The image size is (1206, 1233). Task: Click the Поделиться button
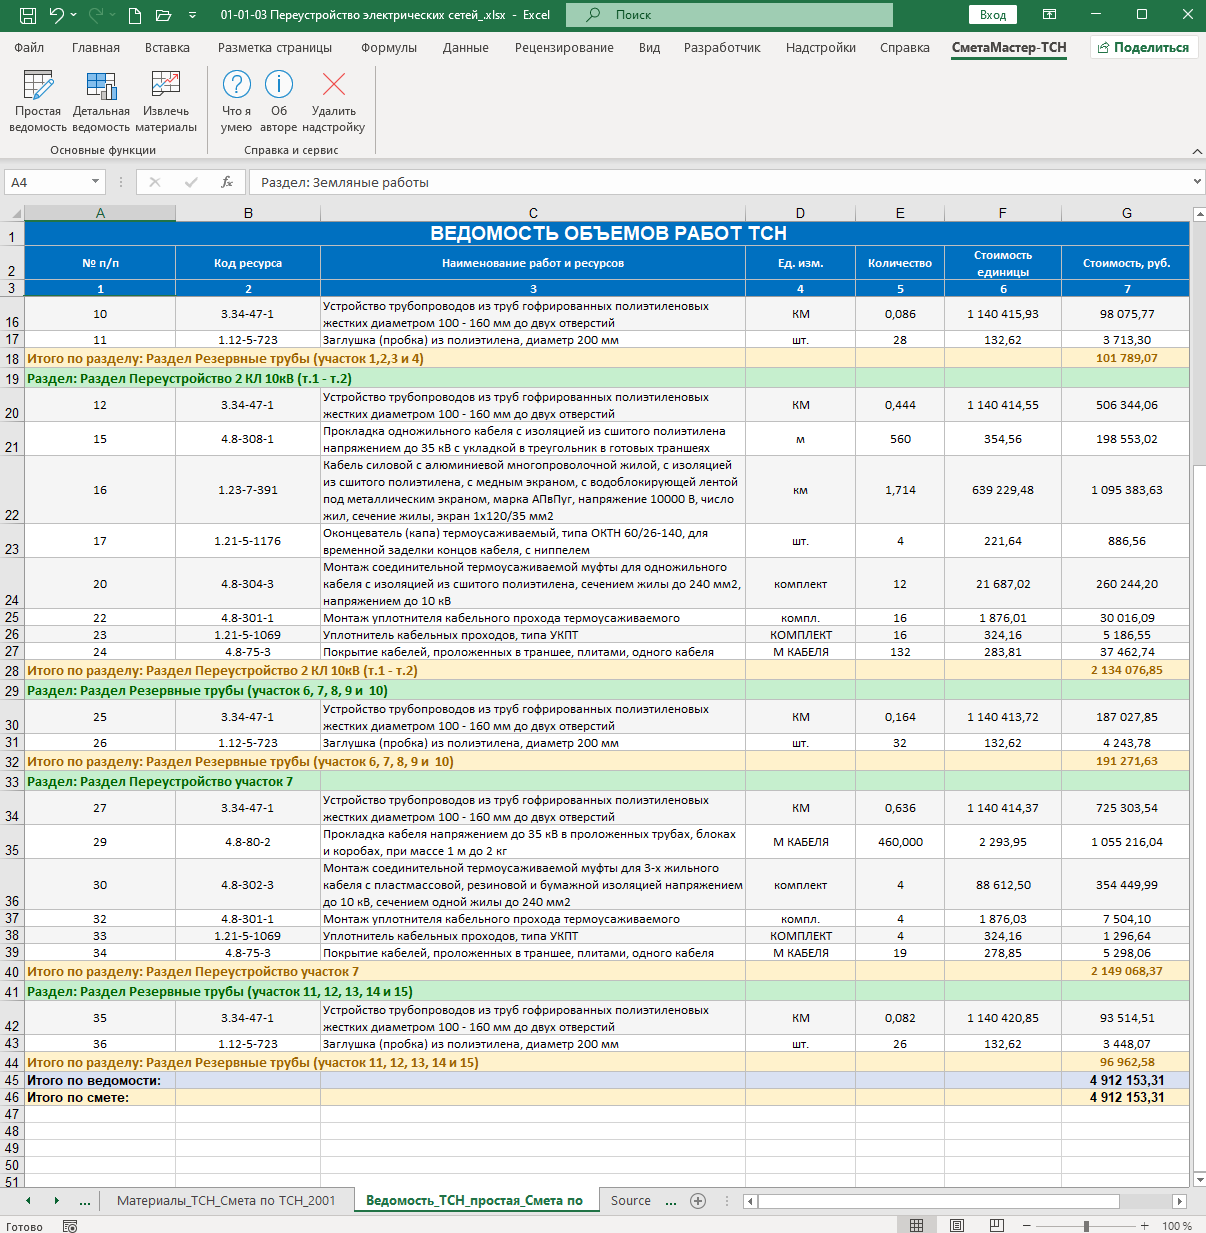[1143, 47]
